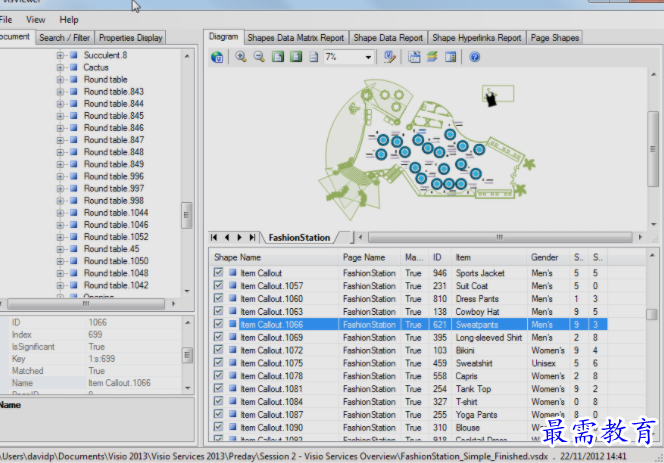Screen dimensions: 664x463
Task: Toggle checkbox for Item Callout.1075
Action: point(219,363)
